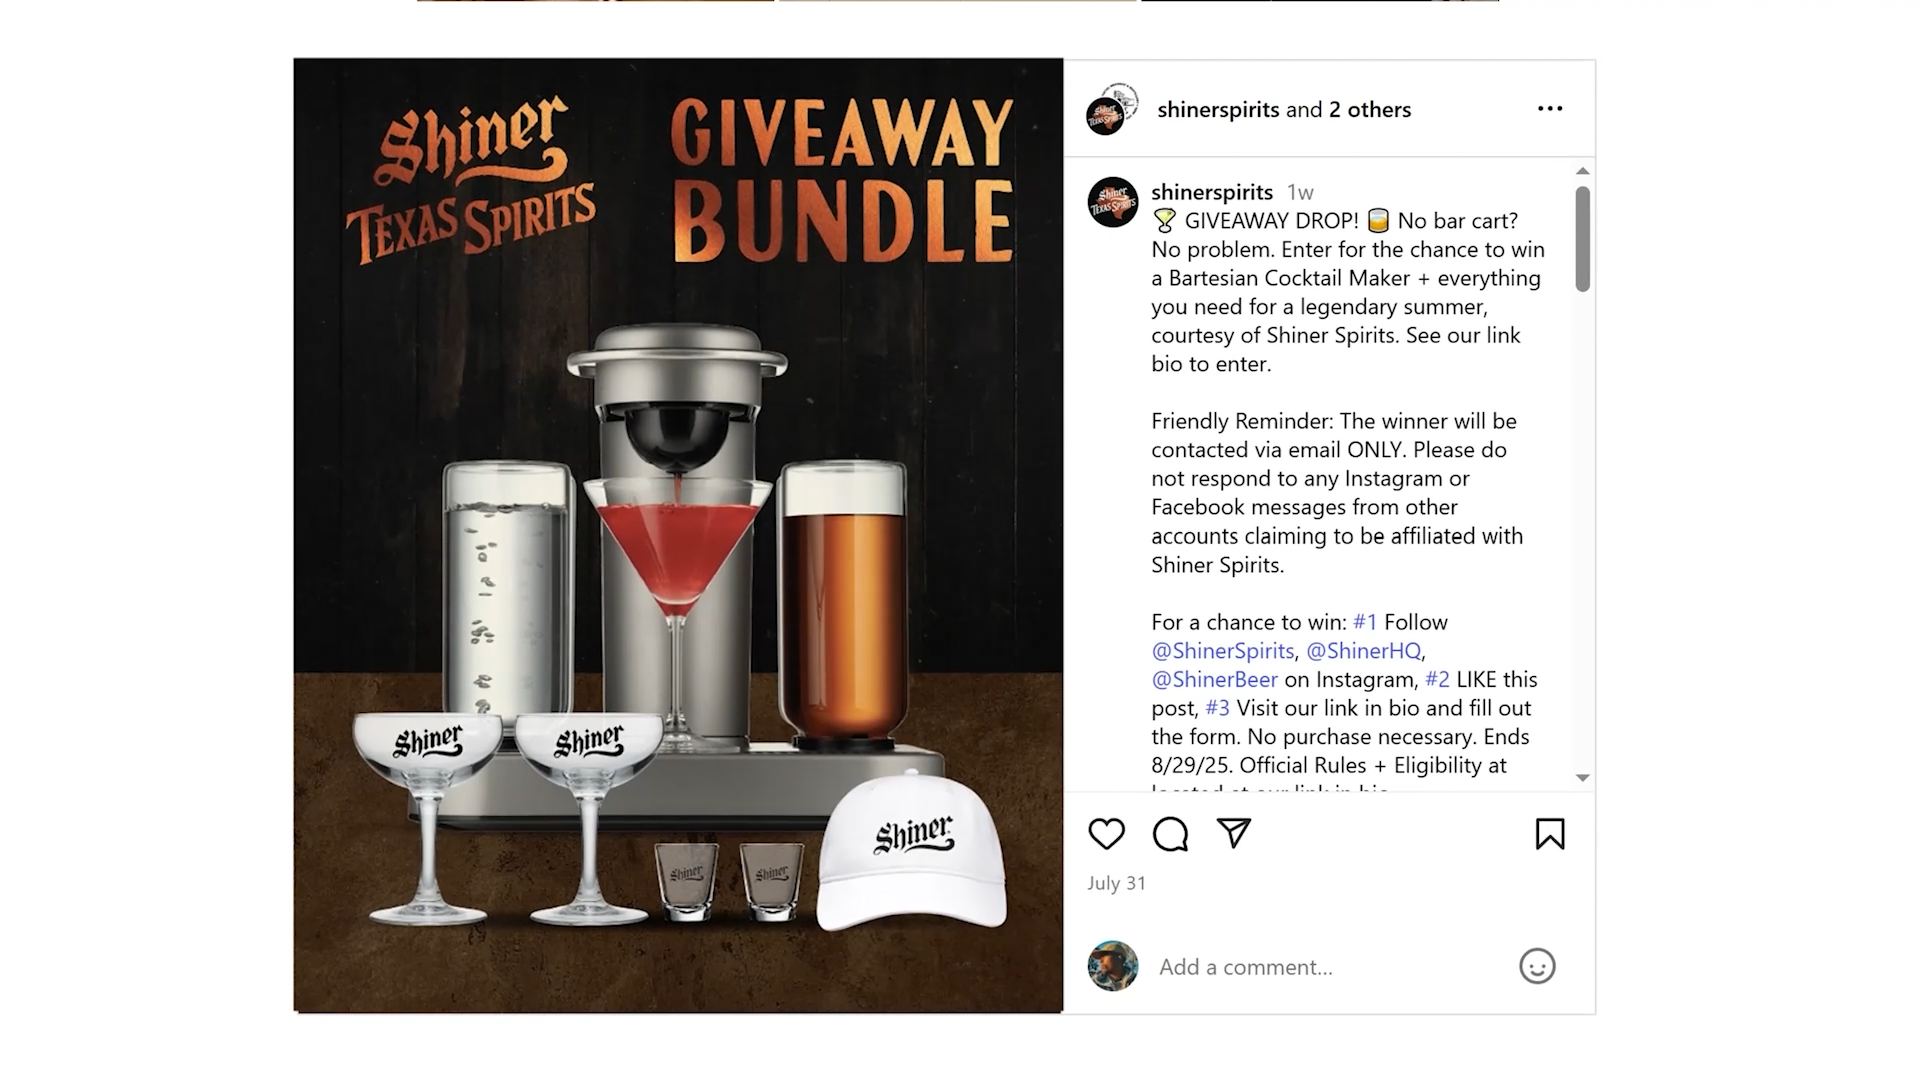Click the shinerspirits header profile avatar
Screen dimensions: 1920x1080
[x=1112, y=110]
